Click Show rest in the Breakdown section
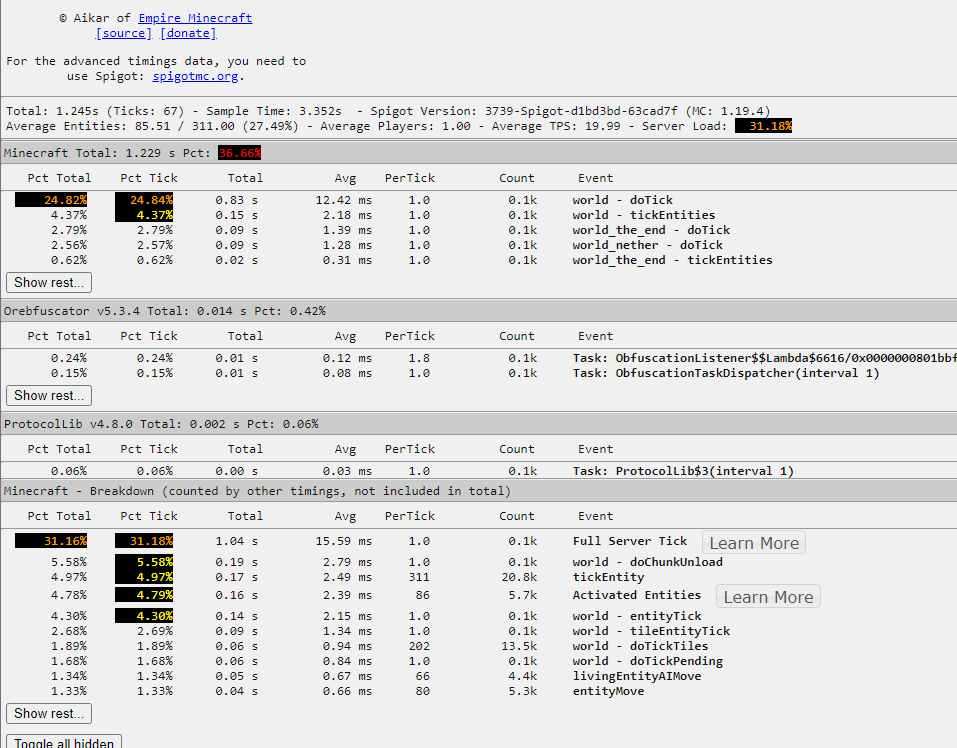The height and width of the screenshot is (748, 957). (x=48, y=713)
